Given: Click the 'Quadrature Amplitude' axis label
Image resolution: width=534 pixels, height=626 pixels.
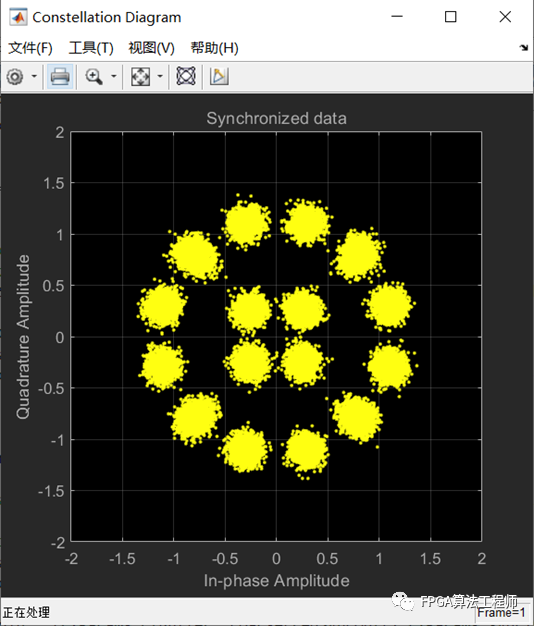Looking at the screenshot, I should 23,337.
